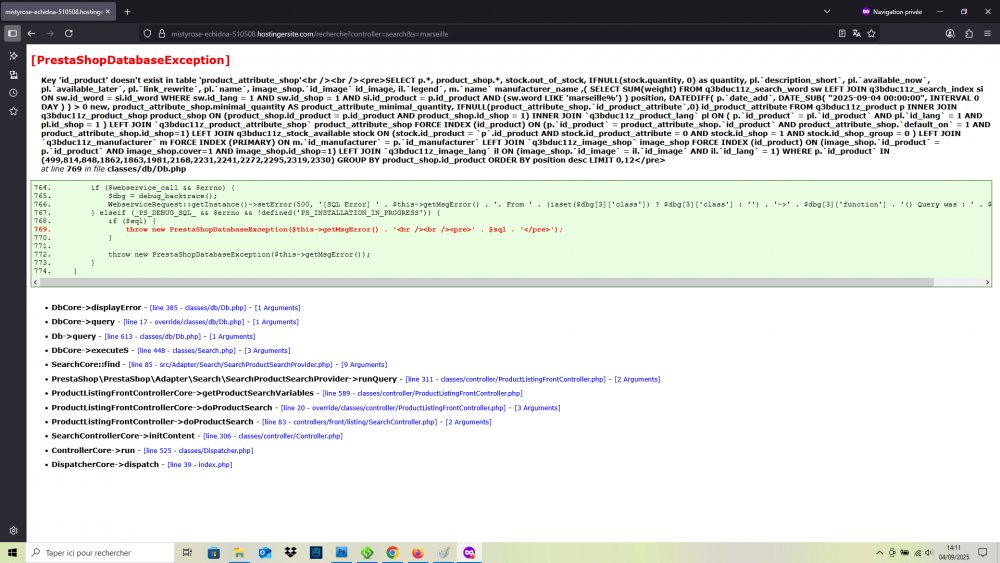
Task: Open the Windows Start menu
Action: click(12, 553)
